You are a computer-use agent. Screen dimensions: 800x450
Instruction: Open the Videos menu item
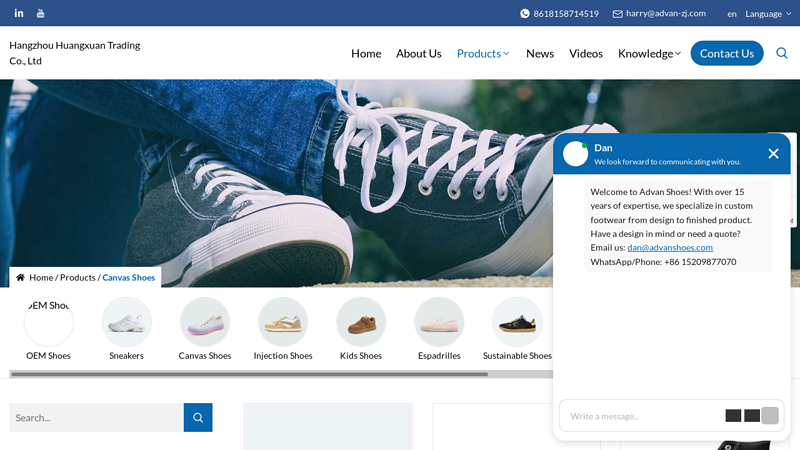click(x=586, y=54)
